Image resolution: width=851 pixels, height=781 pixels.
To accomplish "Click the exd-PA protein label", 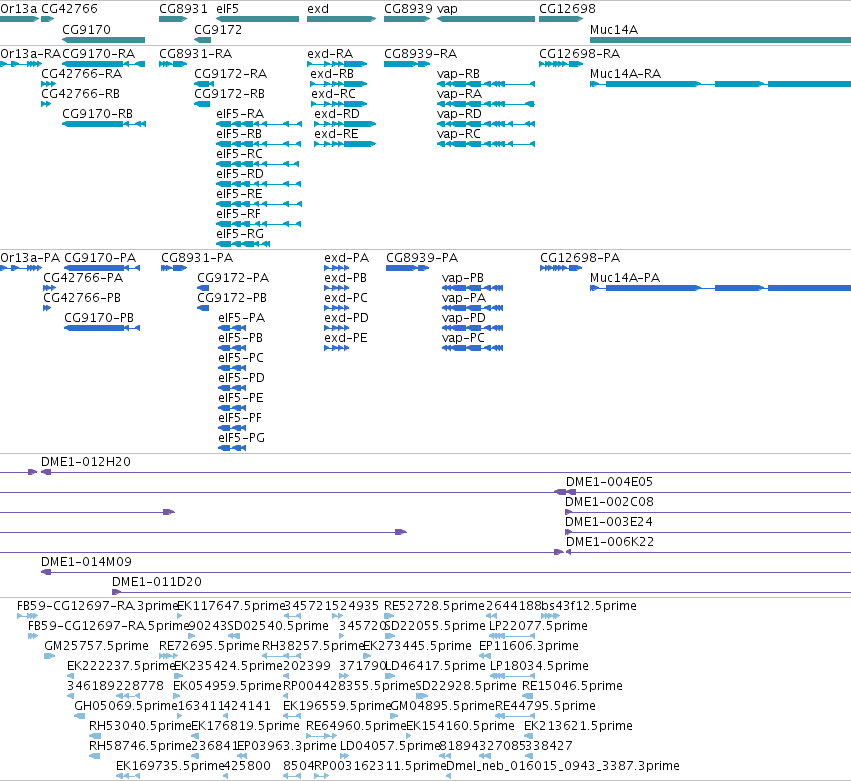I will tap(346, 257).
